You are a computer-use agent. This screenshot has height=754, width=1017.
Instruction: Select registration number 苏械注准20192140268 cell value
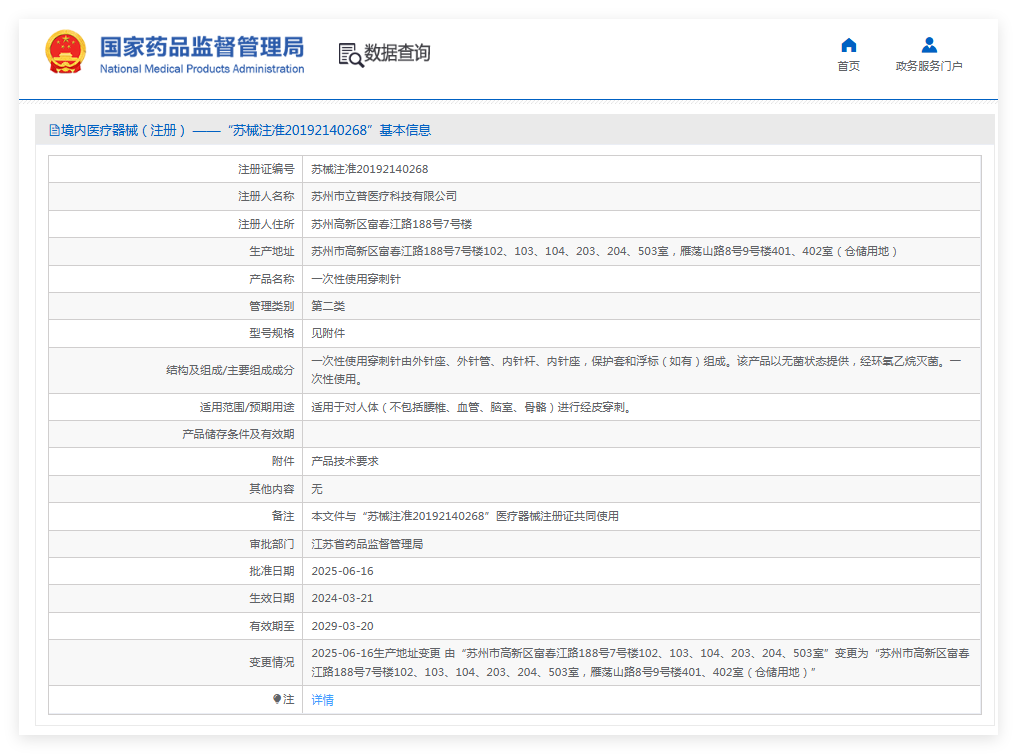pyautogui.click(x=370, y=169)
